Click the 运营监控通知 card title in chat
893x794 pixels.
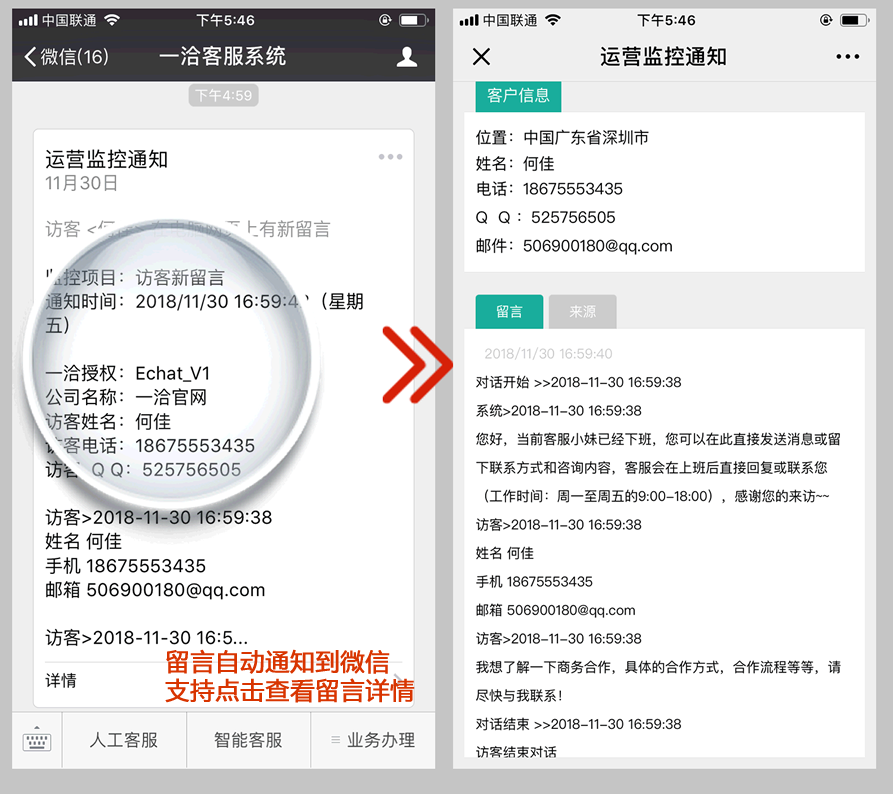tap(106, 159)
